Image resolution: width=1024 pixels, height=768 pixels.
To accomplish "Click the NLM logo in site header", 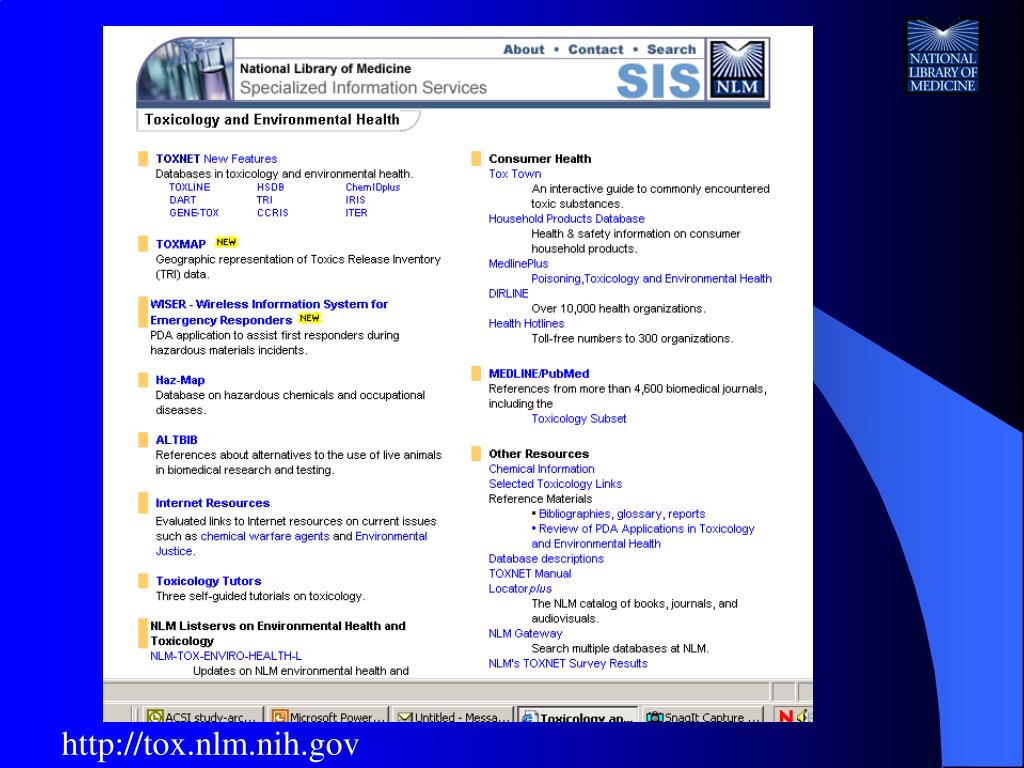I will (x=737, y=69).
